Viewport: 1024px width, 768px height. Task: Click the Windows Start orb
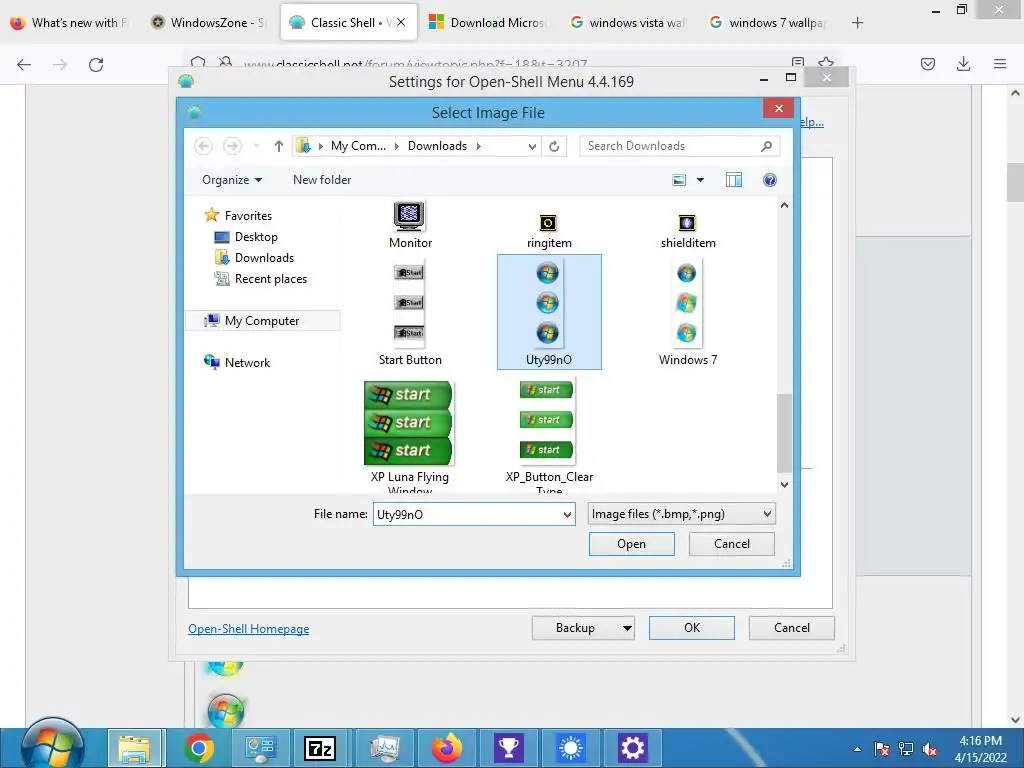coord(52,745)
